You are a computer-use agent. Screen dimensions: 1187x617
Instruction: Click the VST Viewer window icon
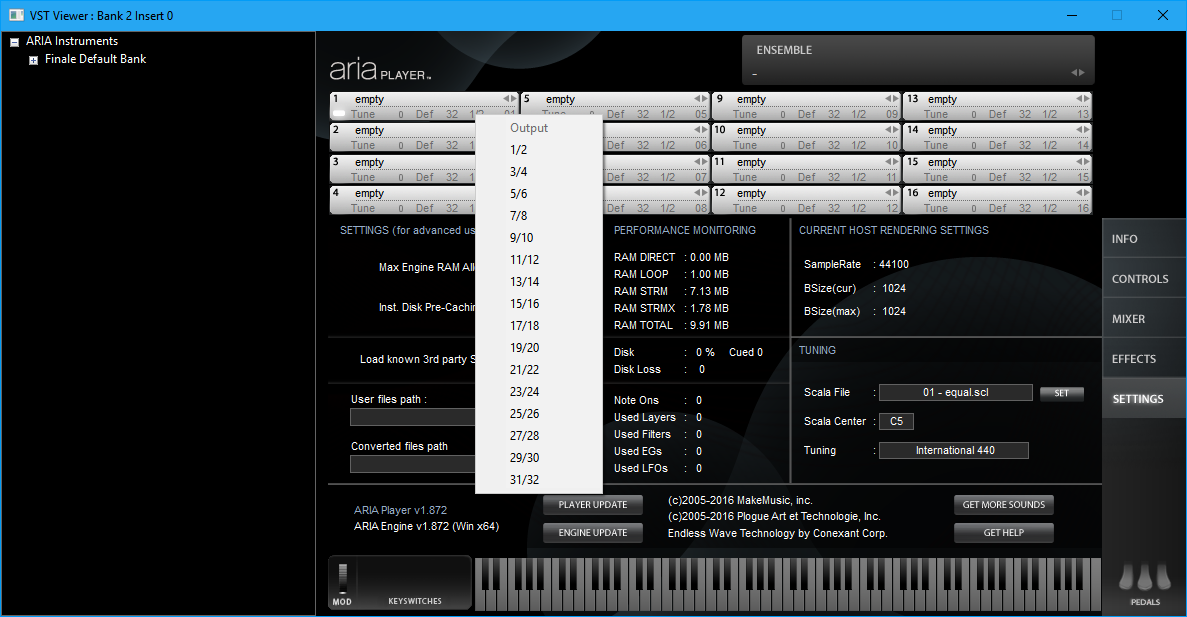[17, 15]
